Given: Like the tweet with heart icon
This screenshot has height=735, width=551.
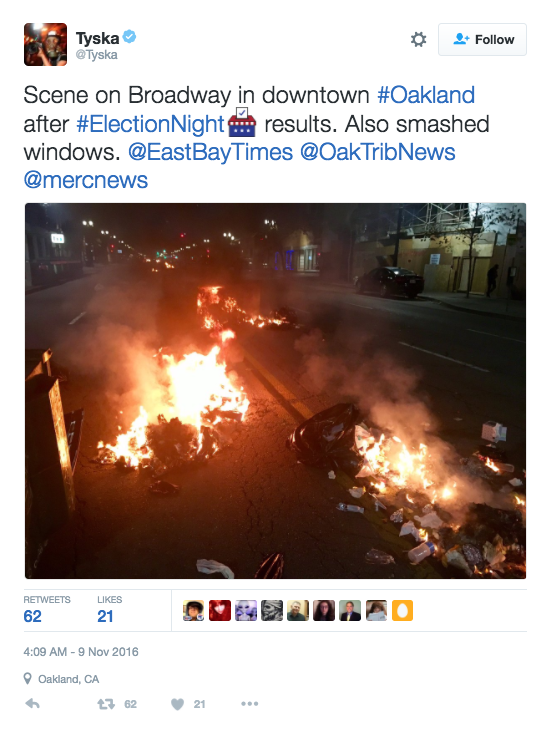Looking at the screenshot, I should (x=177, y=704).
